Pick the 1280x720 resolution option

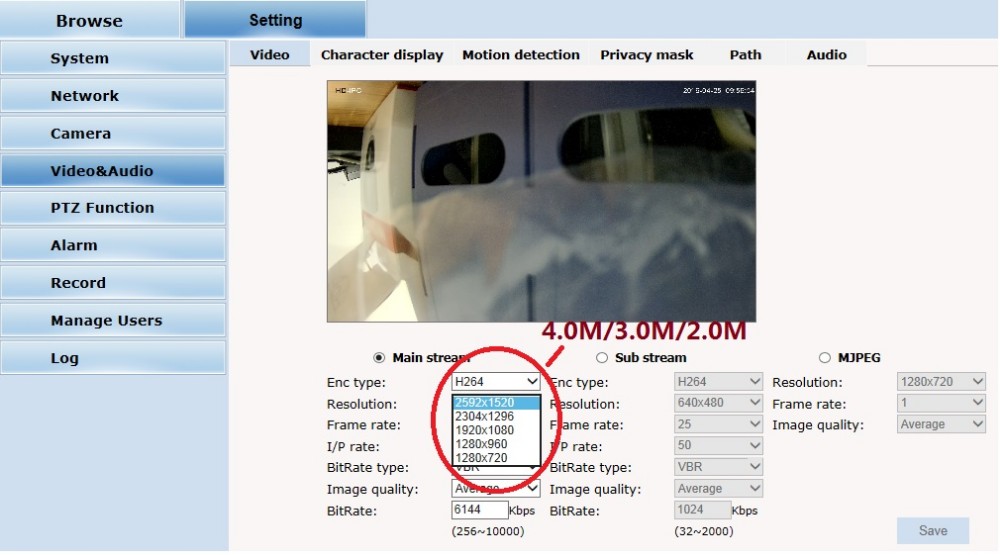(482, 458)
